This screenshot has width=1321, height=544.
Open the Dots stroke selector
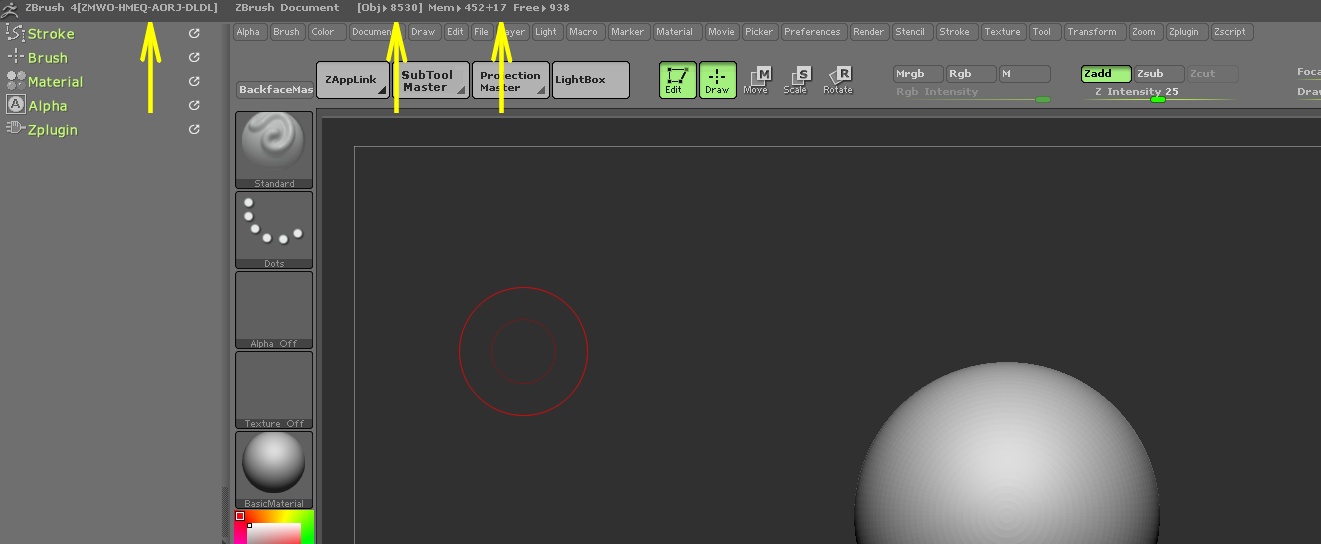(274, 229)
